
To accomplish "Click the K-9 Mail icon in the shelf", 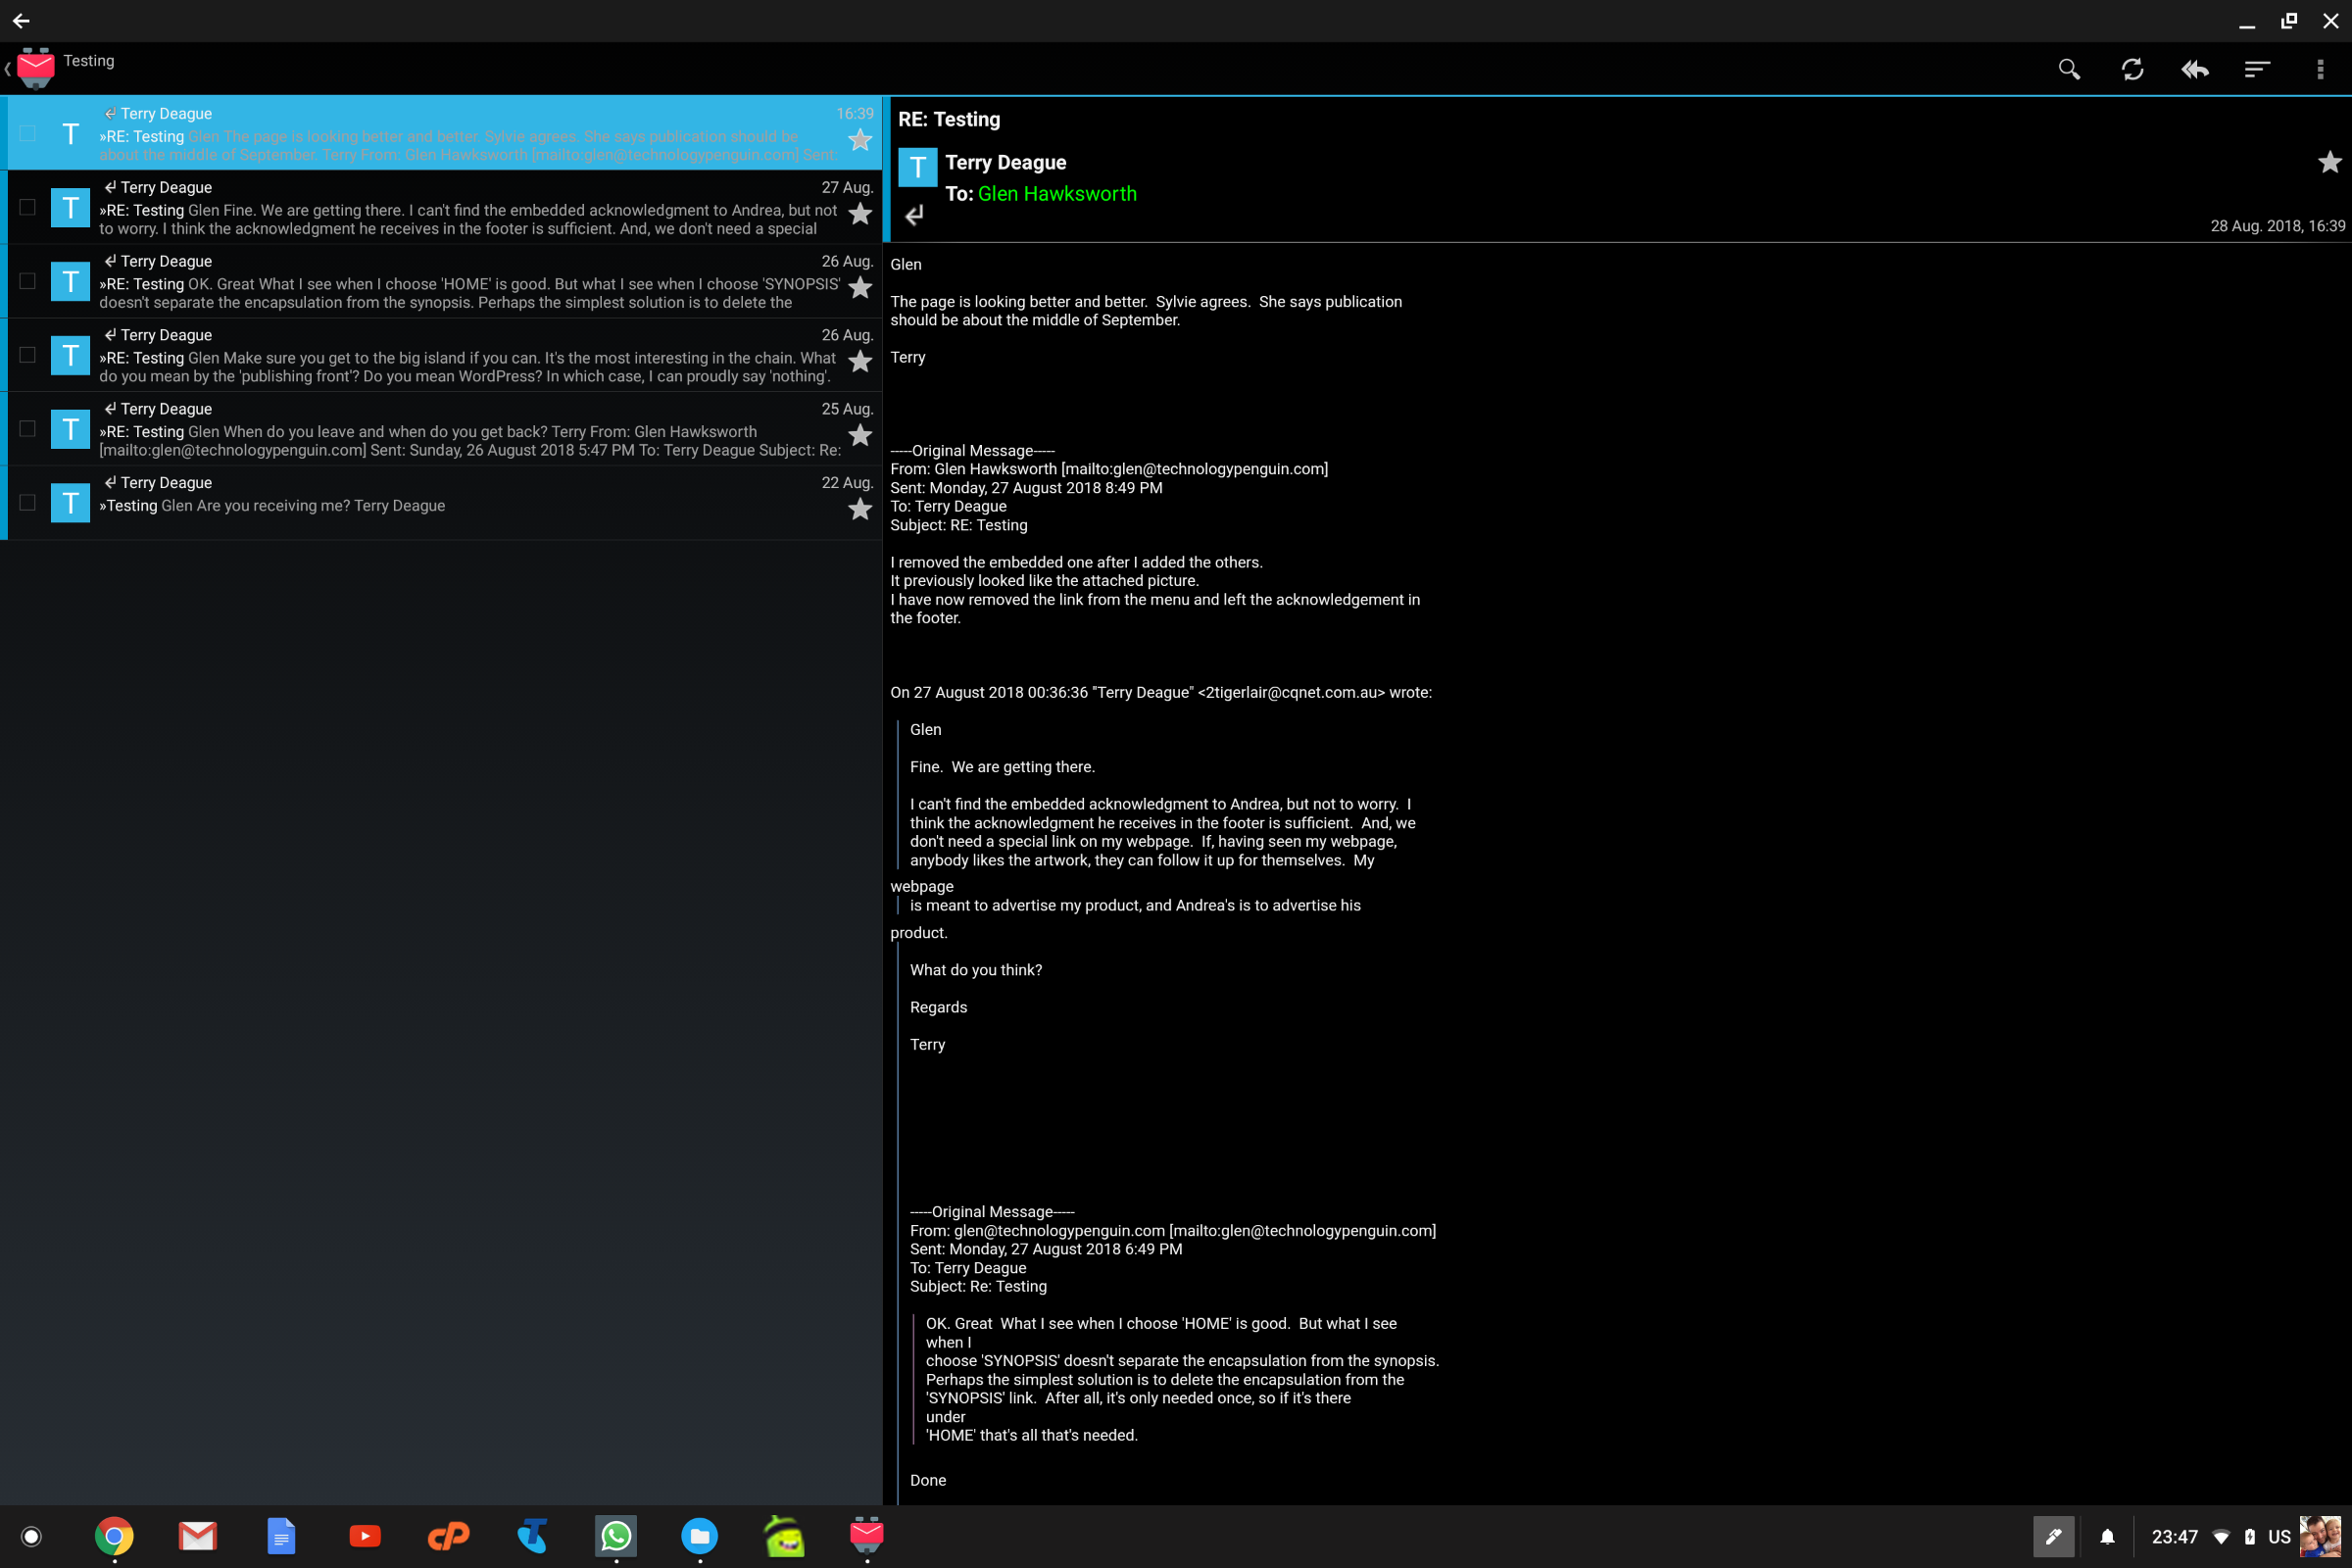I will (x=866, y=1535).
